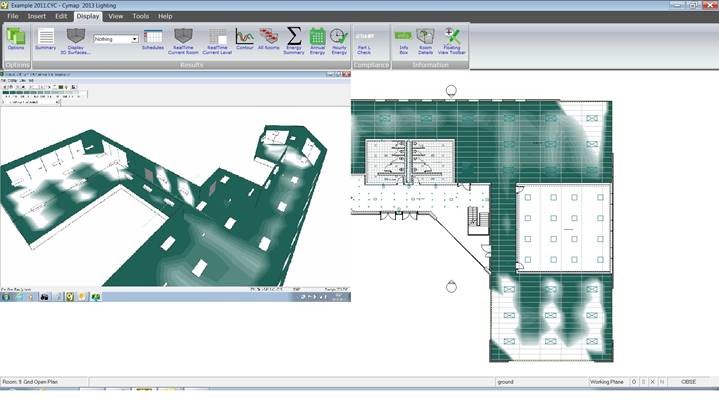Run RealTime Current Room calculation

[183, 41]
